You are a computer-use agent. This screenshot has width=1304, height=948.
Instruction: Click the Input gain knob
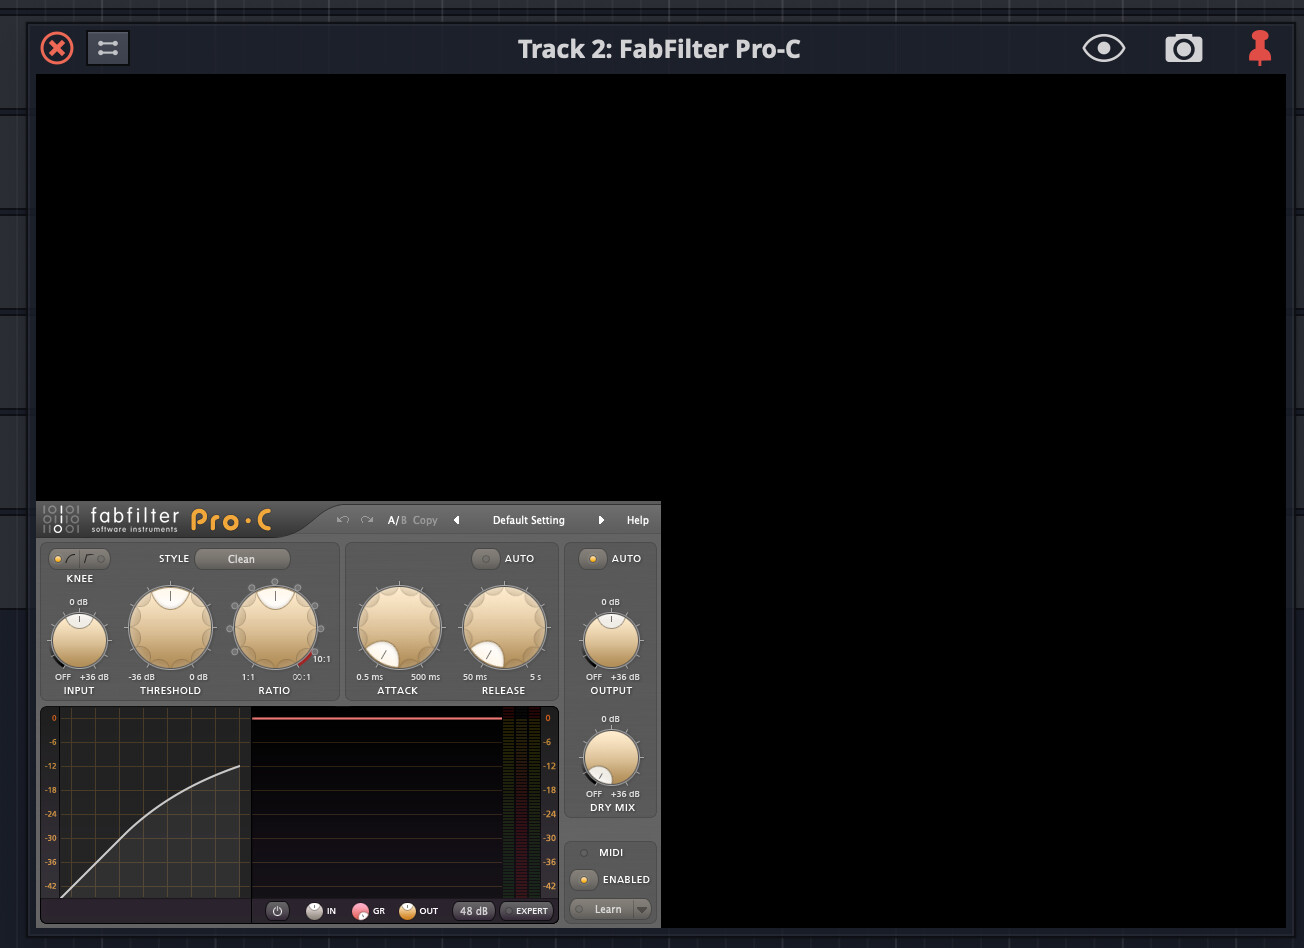coord(79,641)
